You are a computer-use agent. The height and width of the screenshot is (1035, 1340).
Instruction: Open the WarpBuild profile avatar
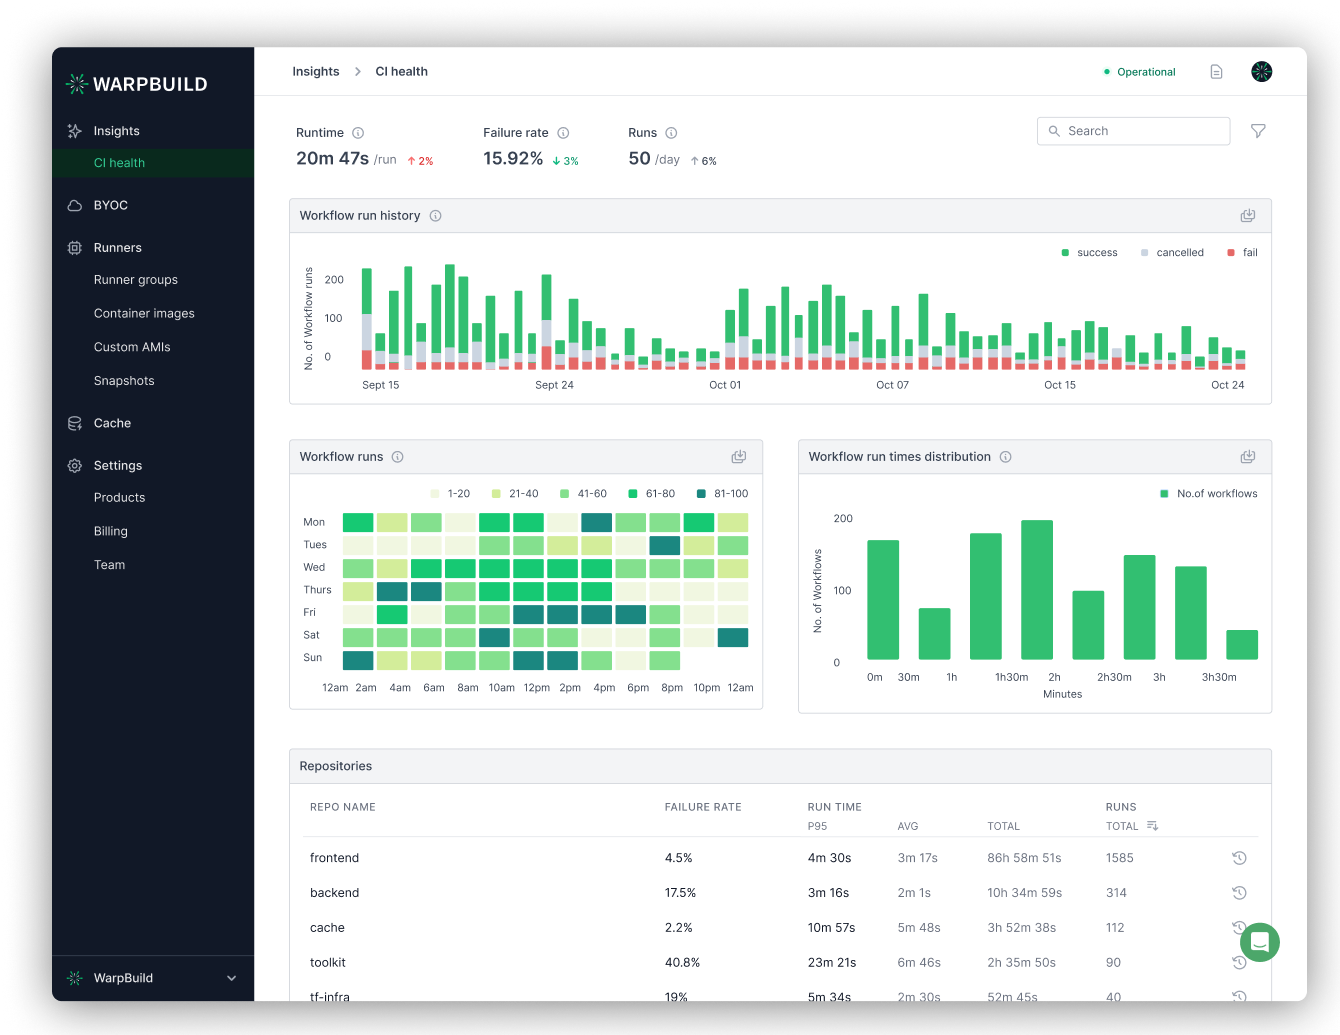(1261, 71)
